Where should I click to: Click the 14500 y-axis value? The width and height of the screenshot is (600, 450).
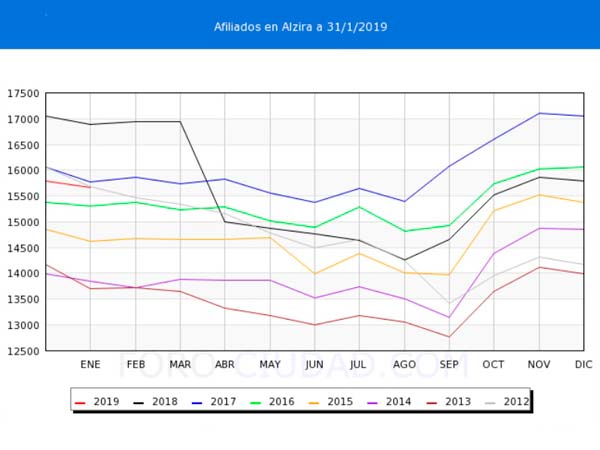click(23, 248)
